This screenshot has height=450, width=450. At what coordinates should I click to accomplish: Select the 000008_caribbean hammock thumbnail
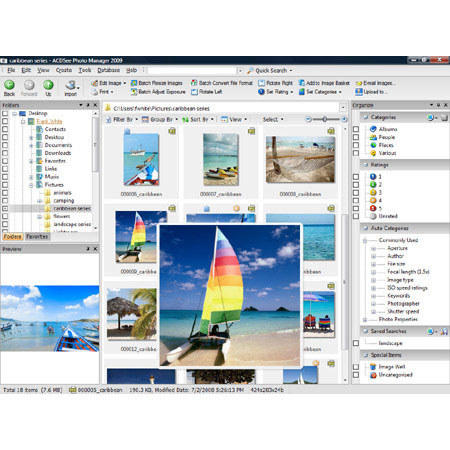tap(300, 159)
